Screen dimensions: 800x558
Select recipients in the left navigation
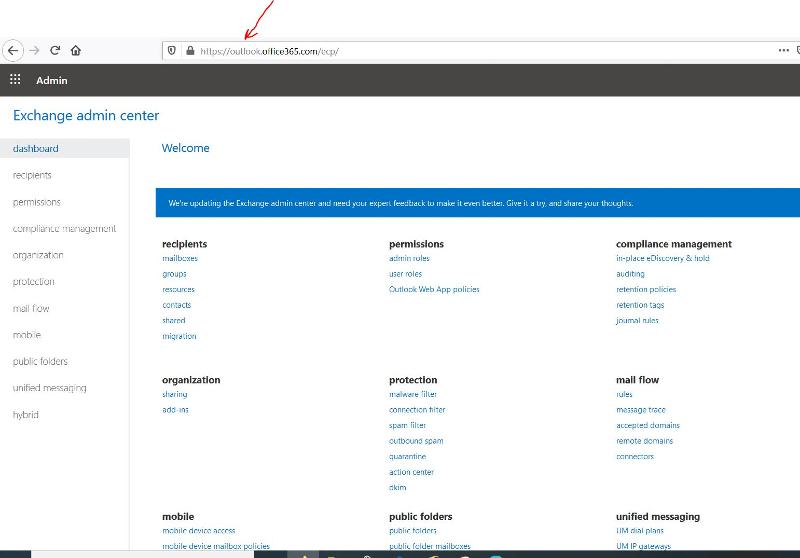pos(32,175)
